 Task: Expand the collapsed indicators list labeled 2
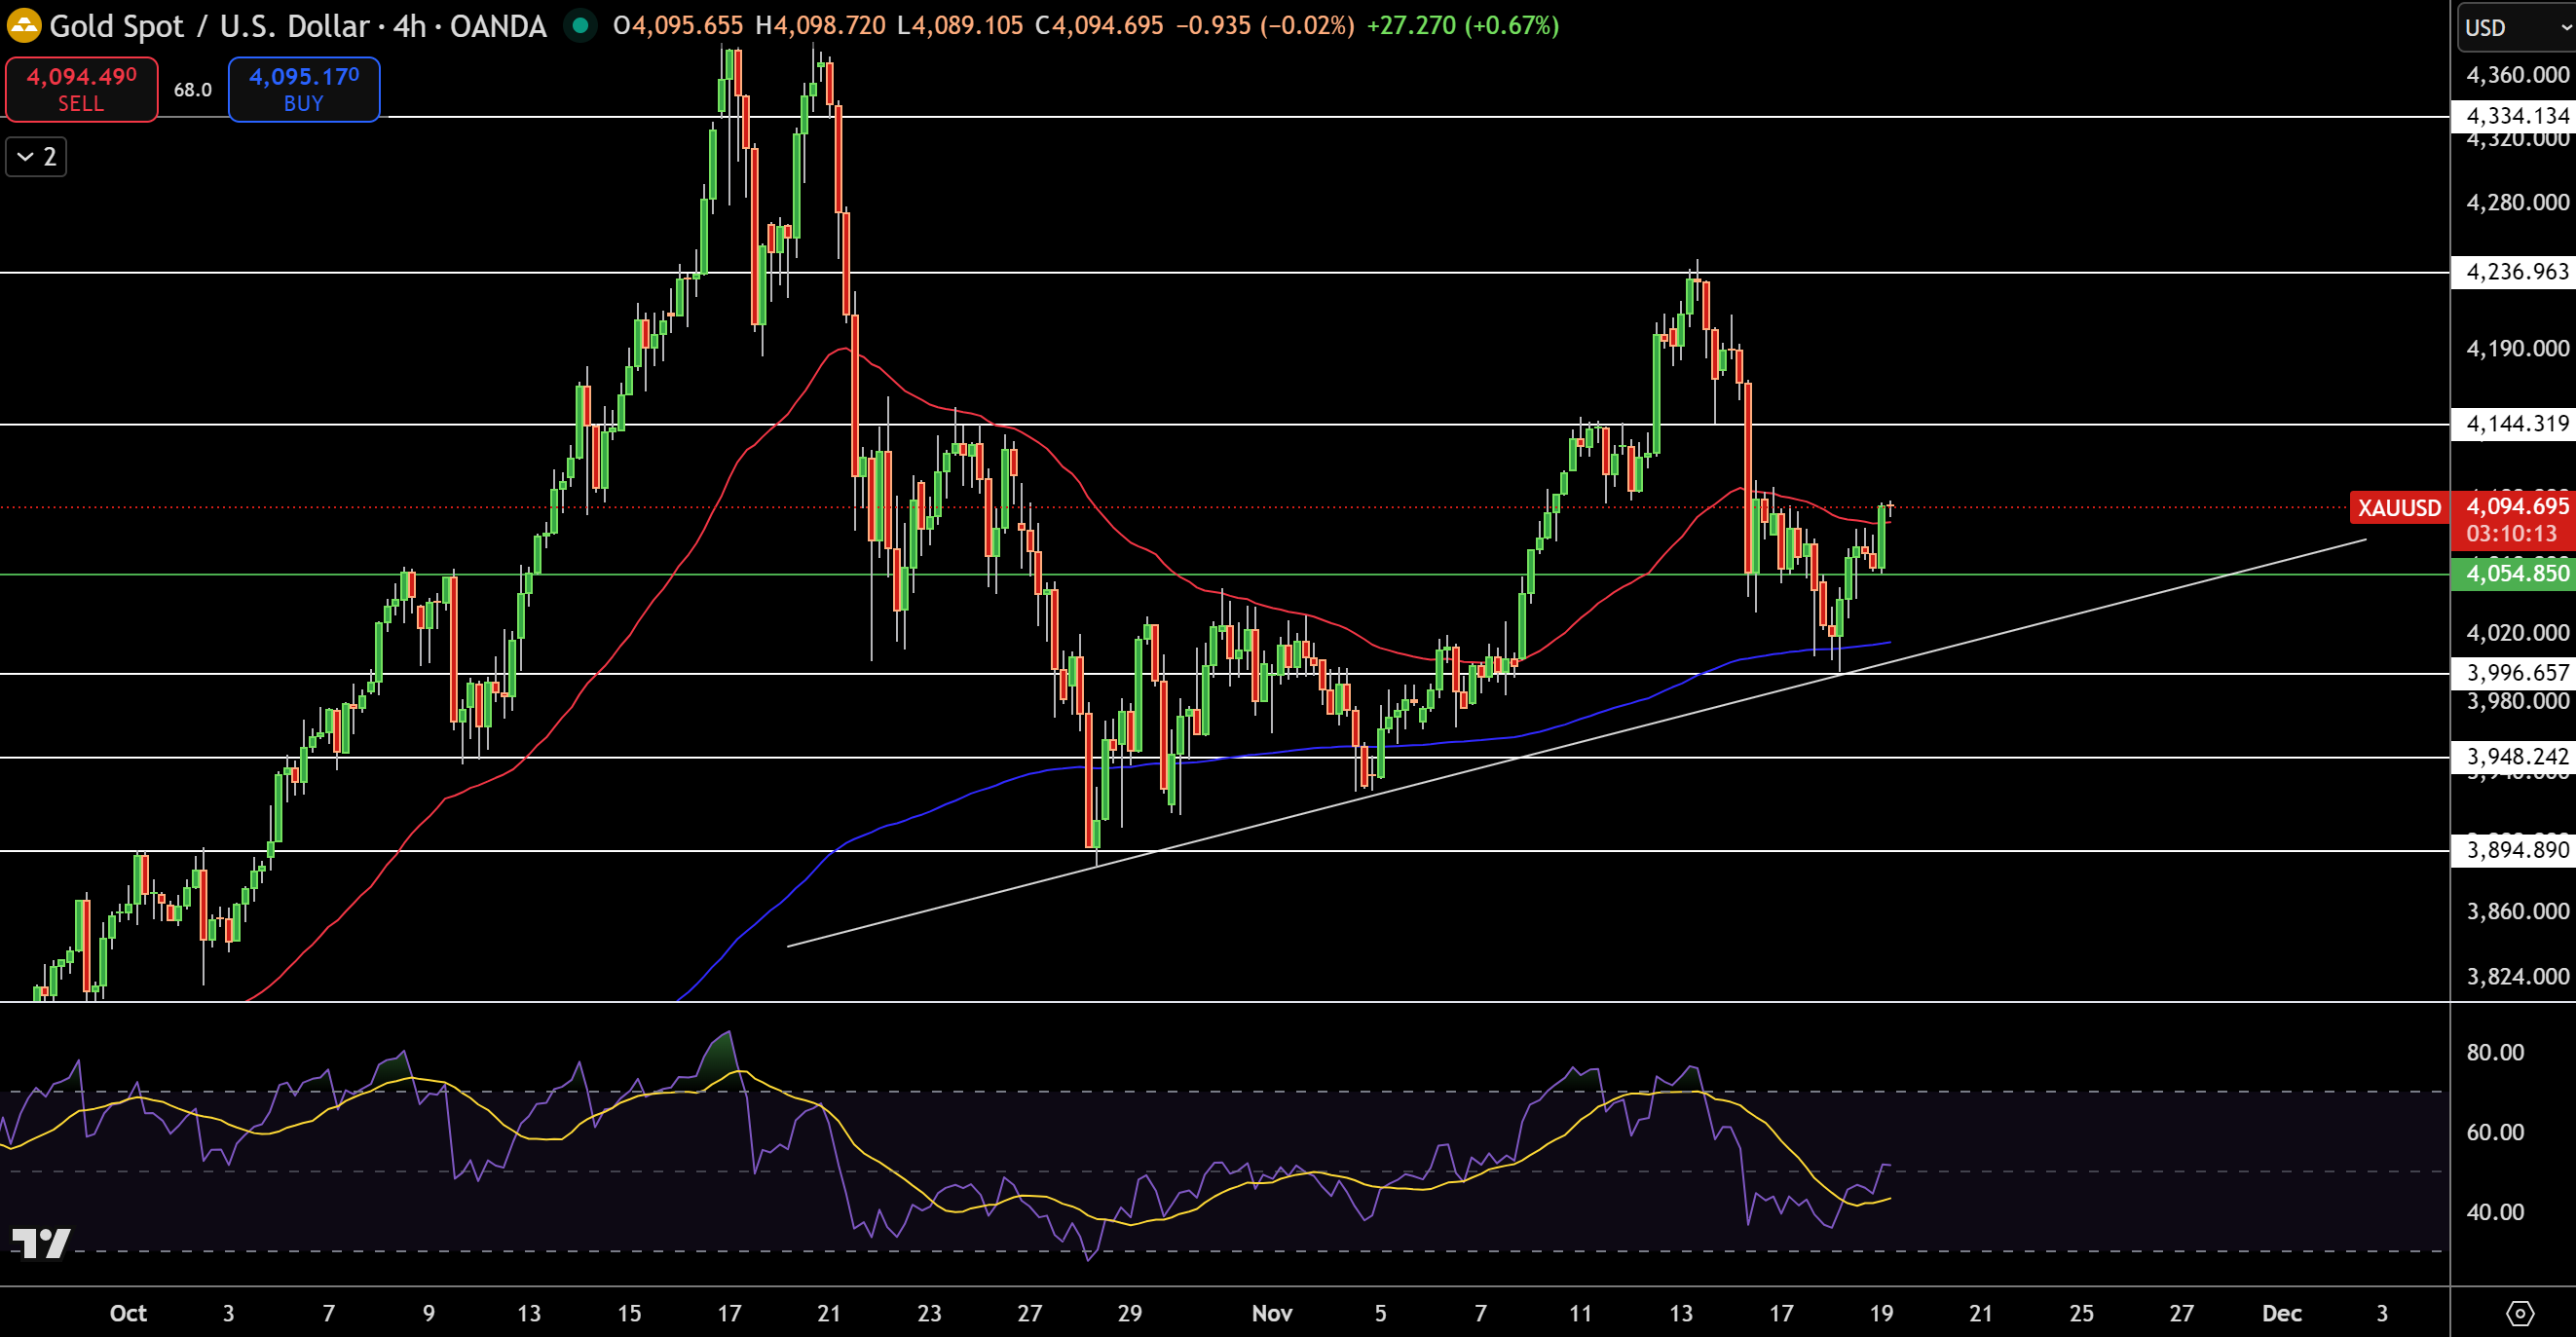pos(35,156)
